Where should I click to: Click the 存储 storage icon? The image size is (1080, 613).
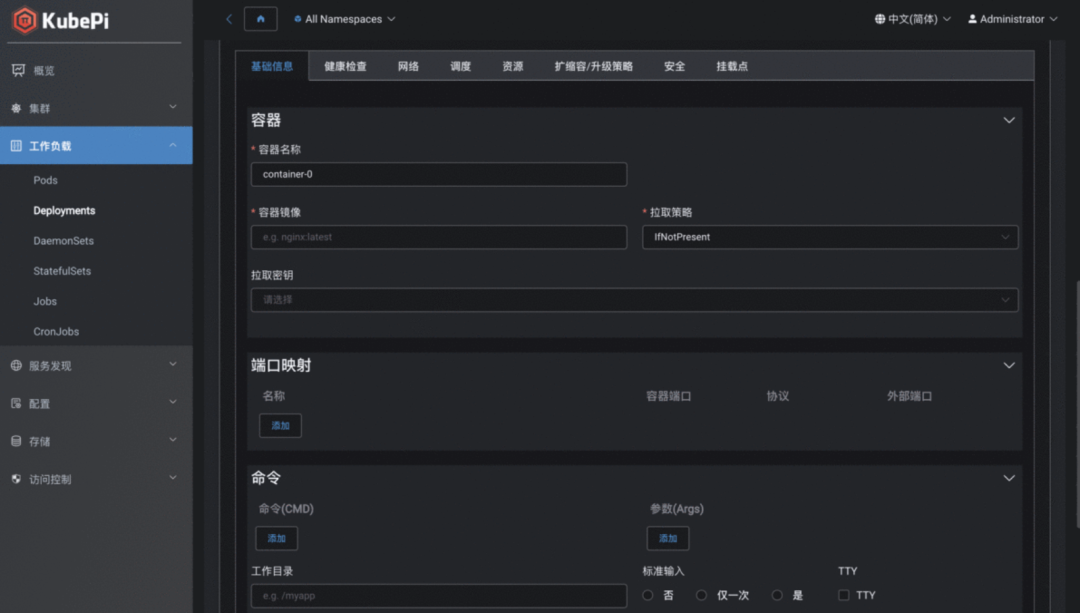coord(16,441)
